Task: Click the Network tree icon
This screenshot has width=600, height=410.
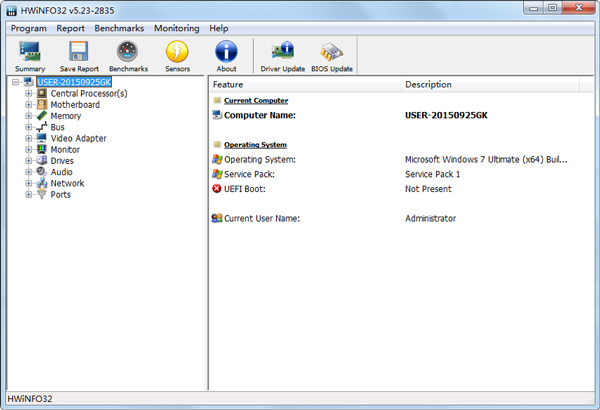Action: 42,183
